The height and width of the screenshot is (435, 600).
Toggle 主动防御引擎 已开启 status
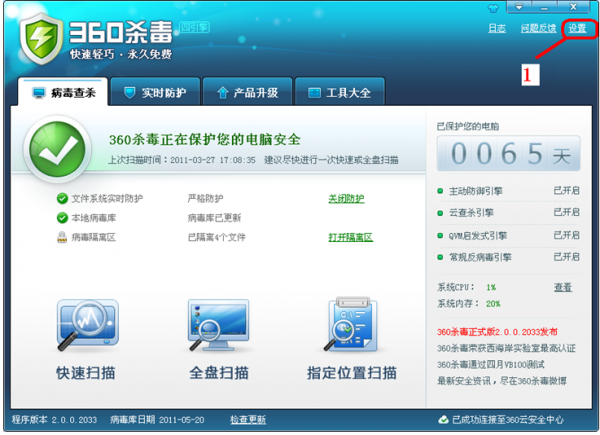click(x=567, y=191)
